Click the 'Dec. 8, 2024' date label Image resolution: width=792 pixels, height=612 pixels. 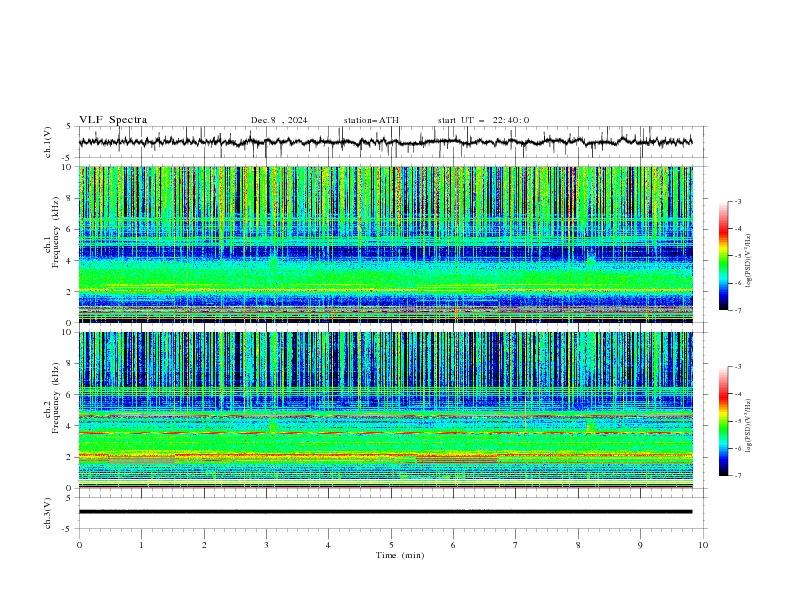(279, 120)
